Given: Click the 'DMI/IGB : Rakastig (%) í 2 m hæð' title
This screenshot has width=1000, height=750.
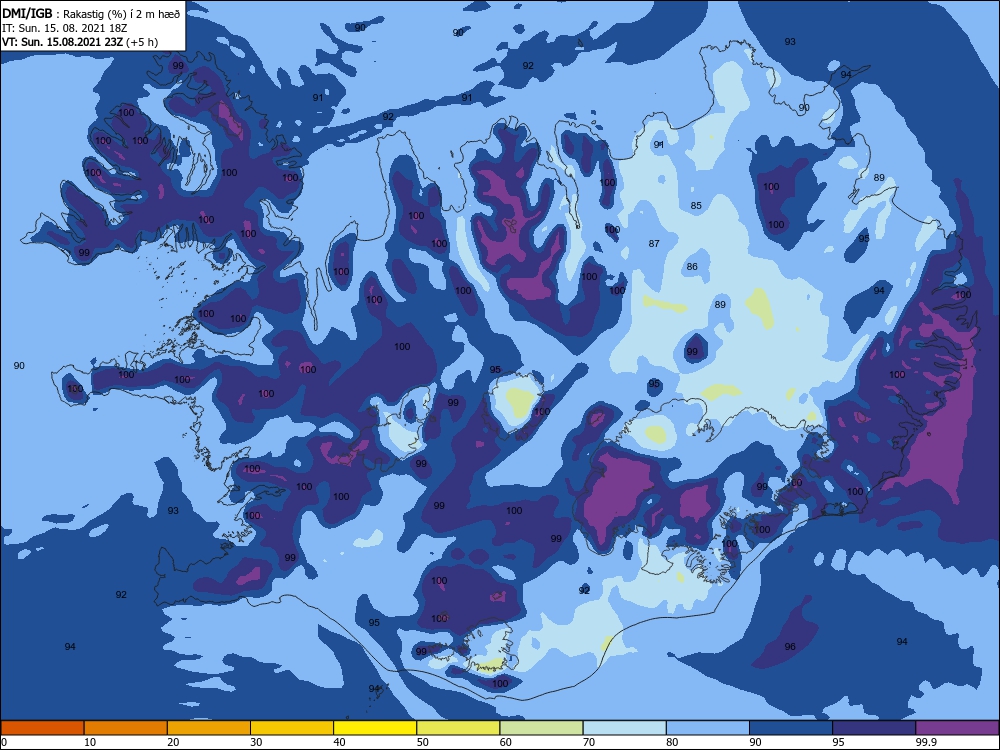Looking at the screenshot, I should [91, 13].
